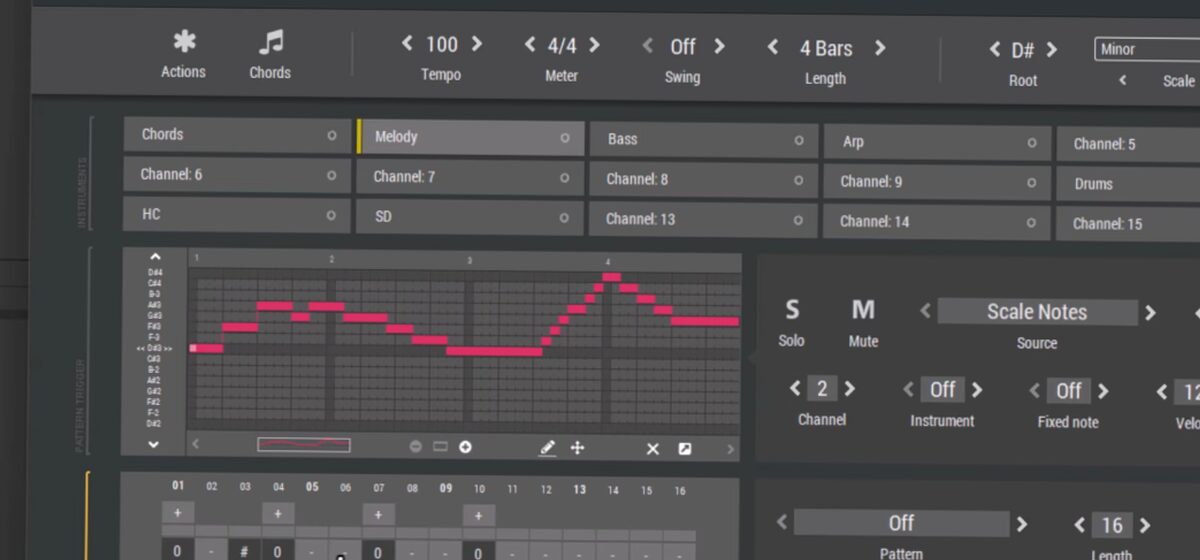Select the move arrows tool
The width and height of the screenshot is (1200, 560).
[x=577, y=448]
